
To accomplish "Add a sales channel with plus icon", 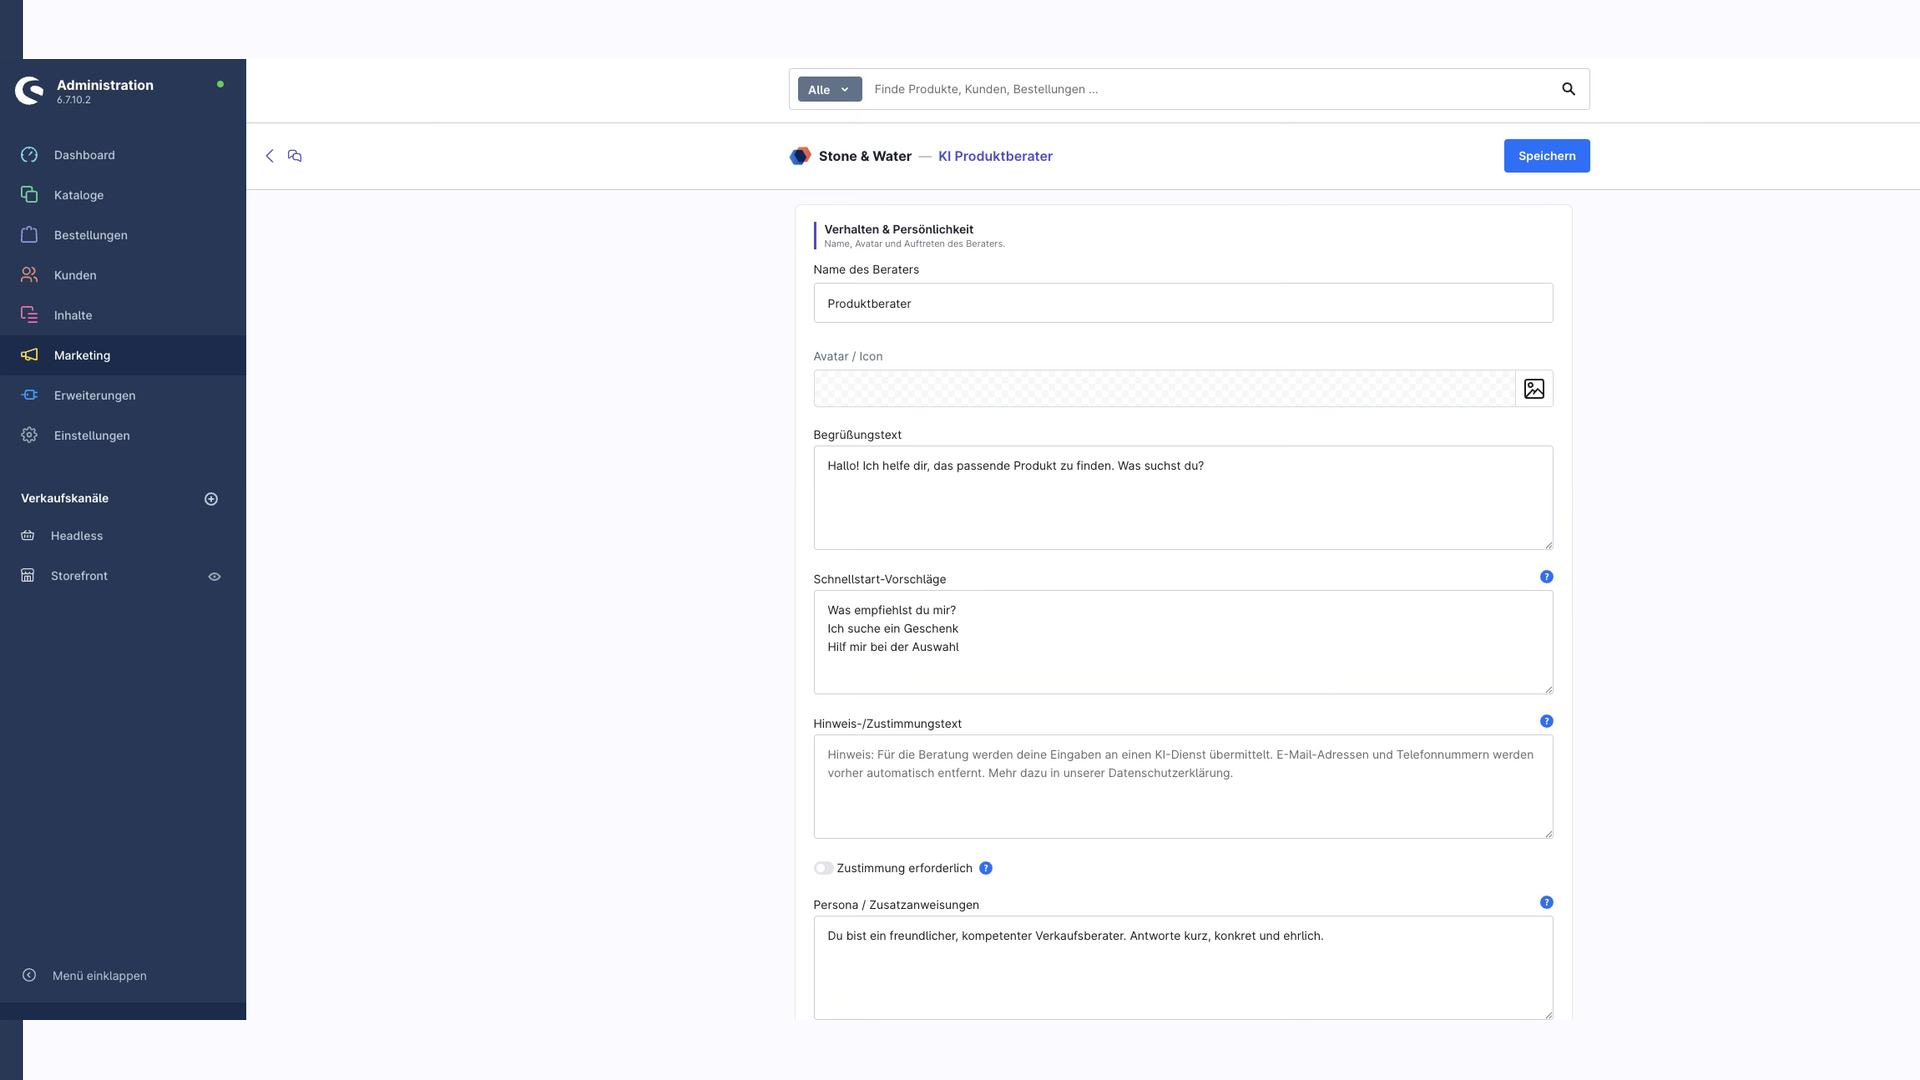I will (211, 499).
